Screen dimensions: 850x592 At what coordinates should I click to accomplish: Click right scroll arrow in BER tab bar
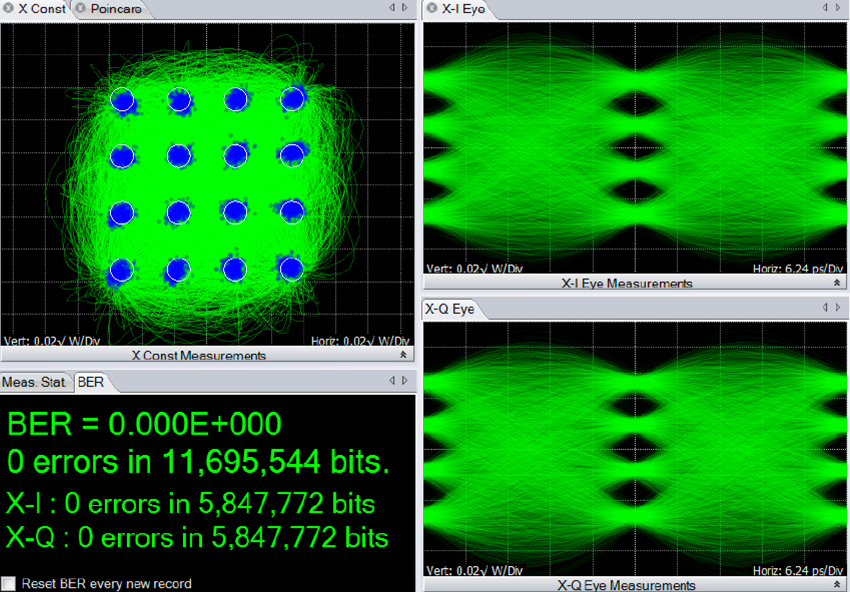tap(404, 381)
